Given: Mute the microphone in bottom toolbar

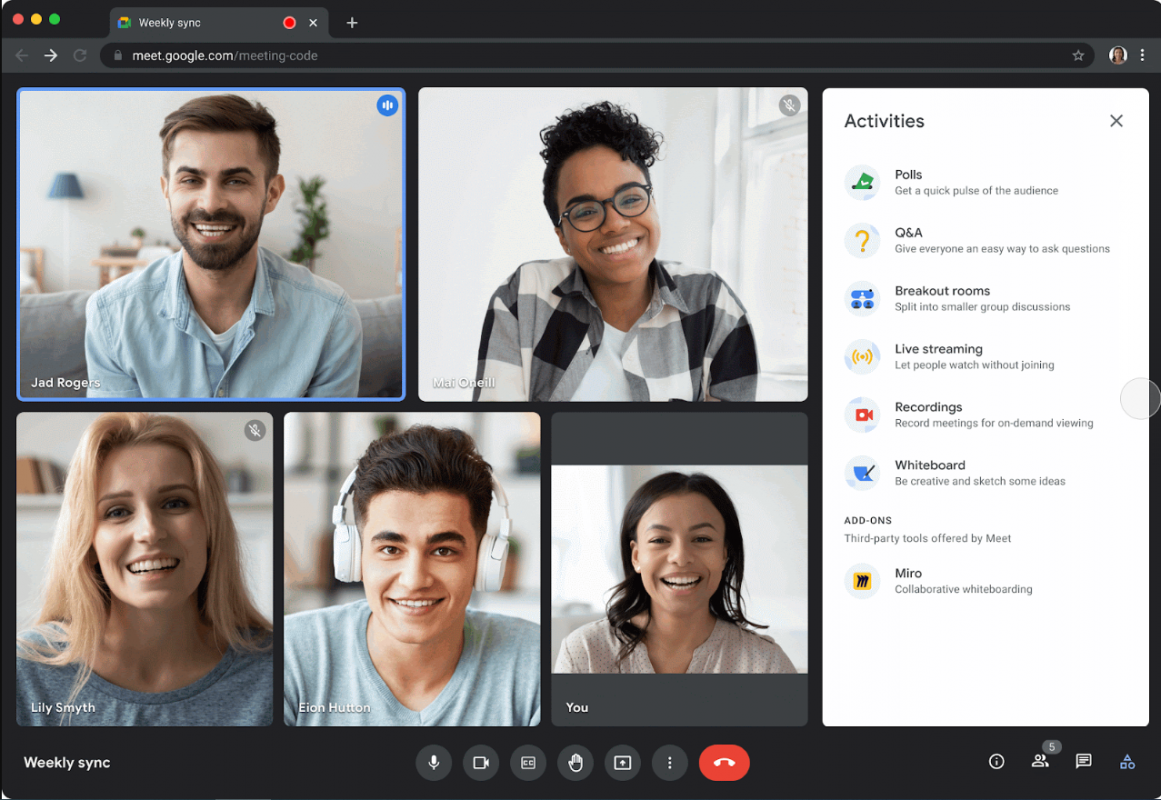Looking at the screenshot, I should (x=434, y=762).
